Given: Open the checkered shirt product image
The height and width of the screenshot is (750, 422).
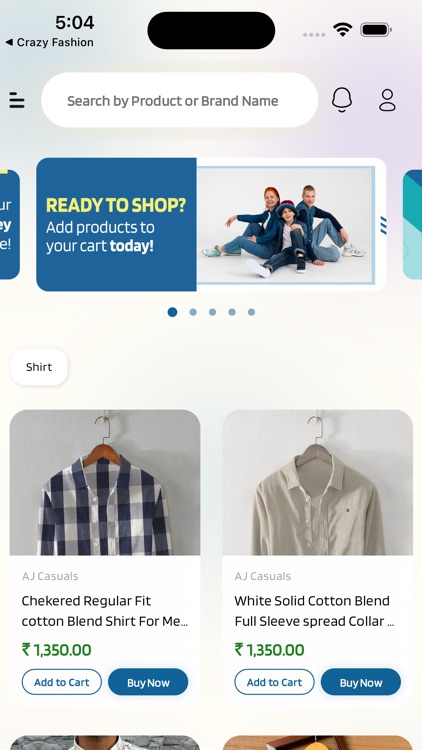Looking at the screenshot, I should tap(105, 482).
